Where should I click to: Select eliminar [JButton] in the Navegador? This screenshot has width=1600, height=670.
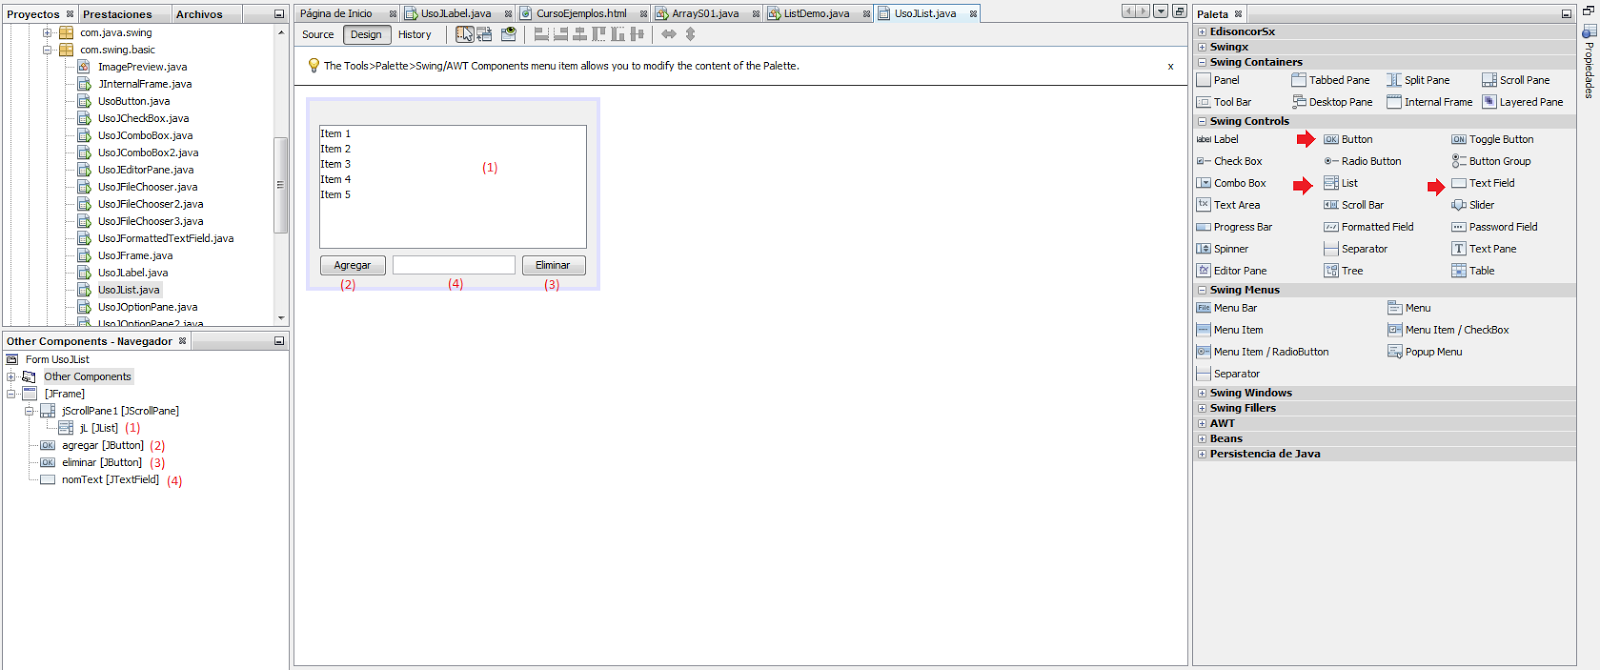tap(102, 463)
